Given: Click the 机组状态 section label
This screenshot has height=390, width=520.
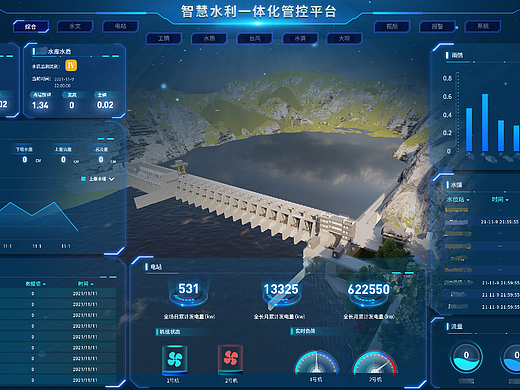Looking at the screenshot, I should pos(170,332).
